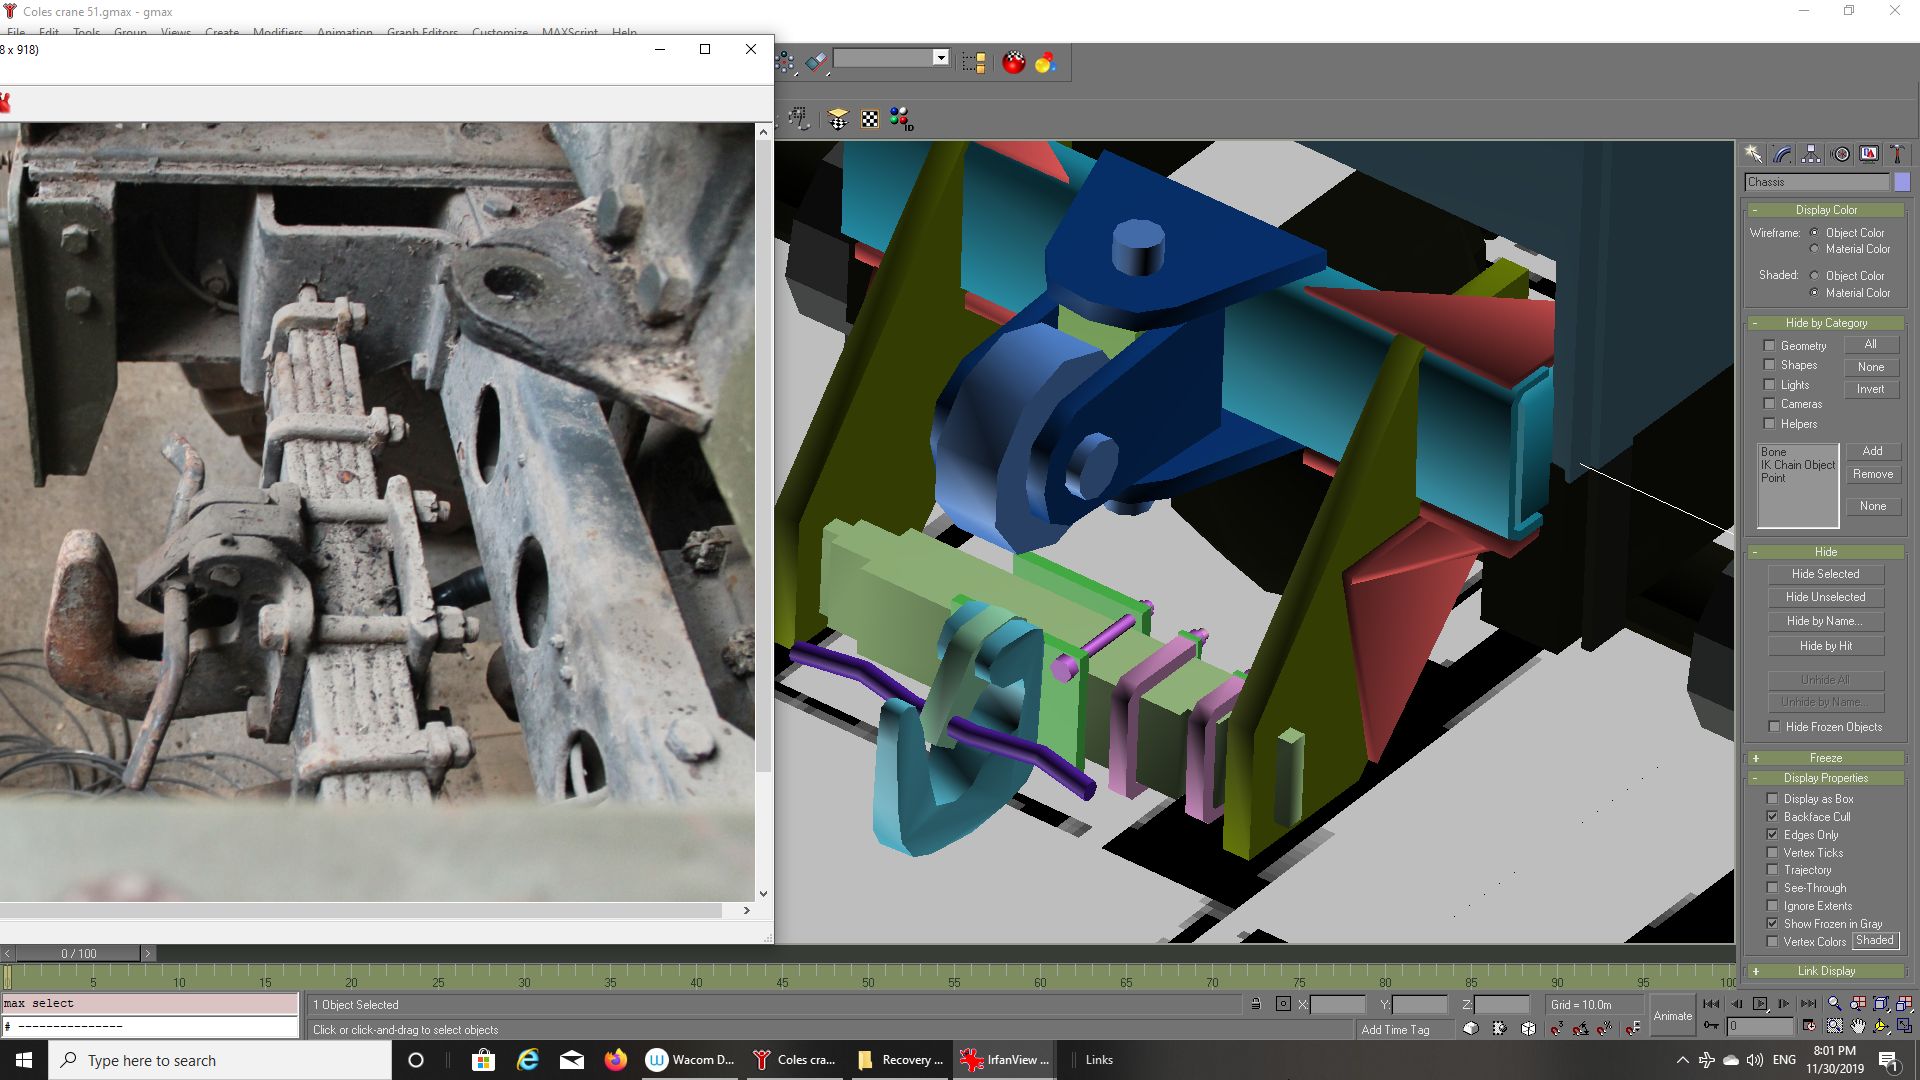Collapse the Hide by Category rollout

coord(1825,323)
